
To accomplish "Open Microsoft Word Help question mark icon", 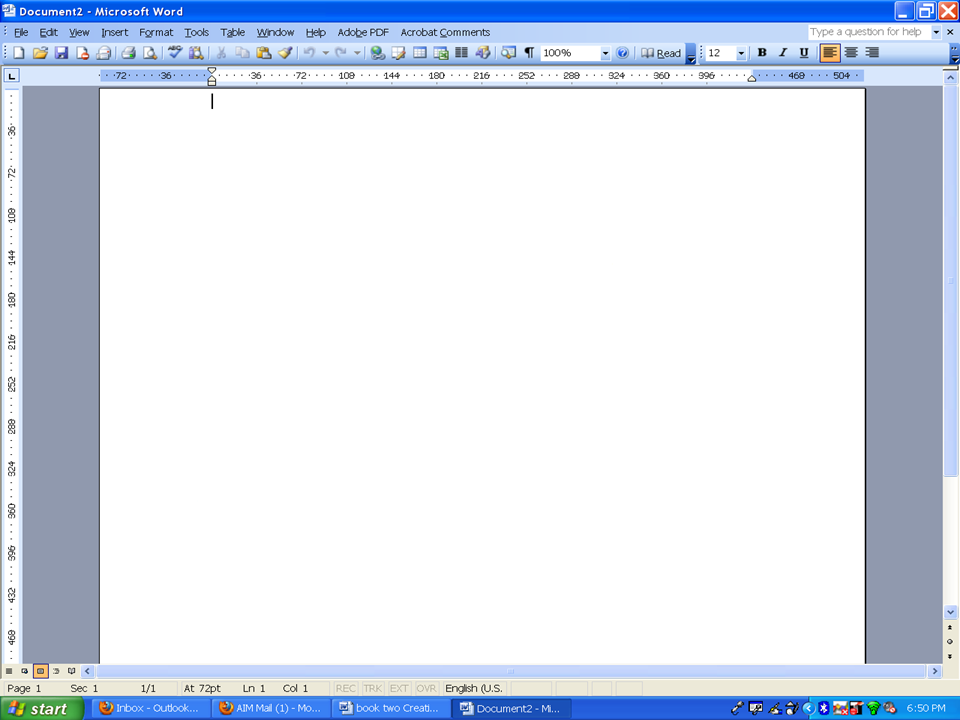I will 623,53.
